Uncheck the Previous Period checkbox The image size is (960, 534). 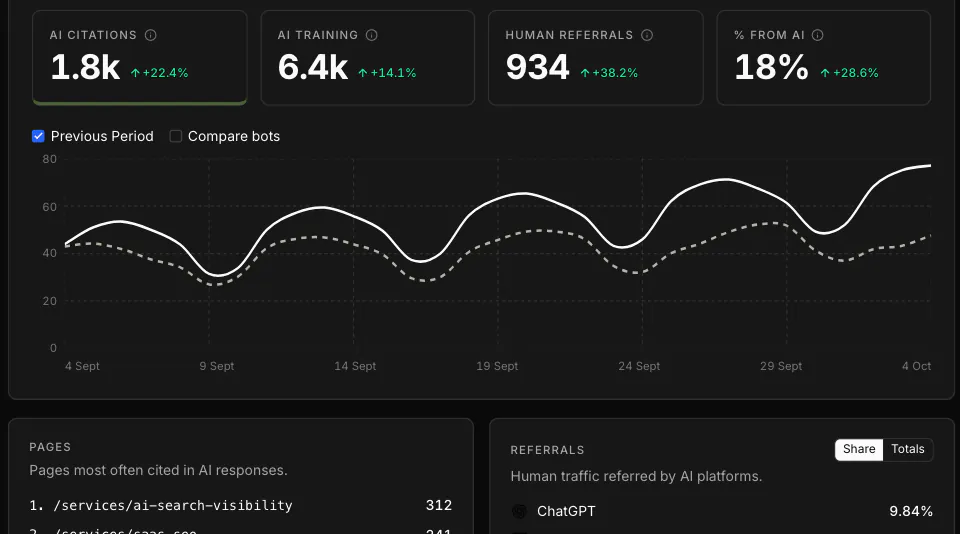tap(38, 136)
